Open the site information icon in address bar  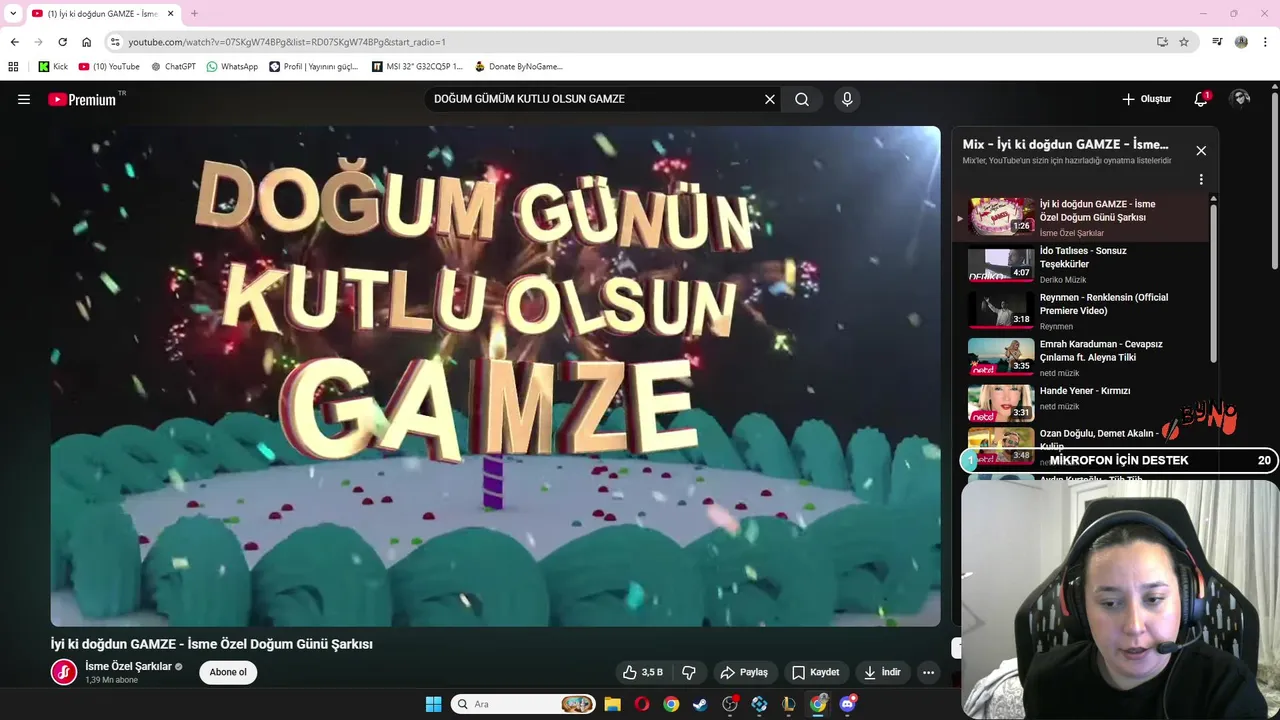[x=115, y=42]
